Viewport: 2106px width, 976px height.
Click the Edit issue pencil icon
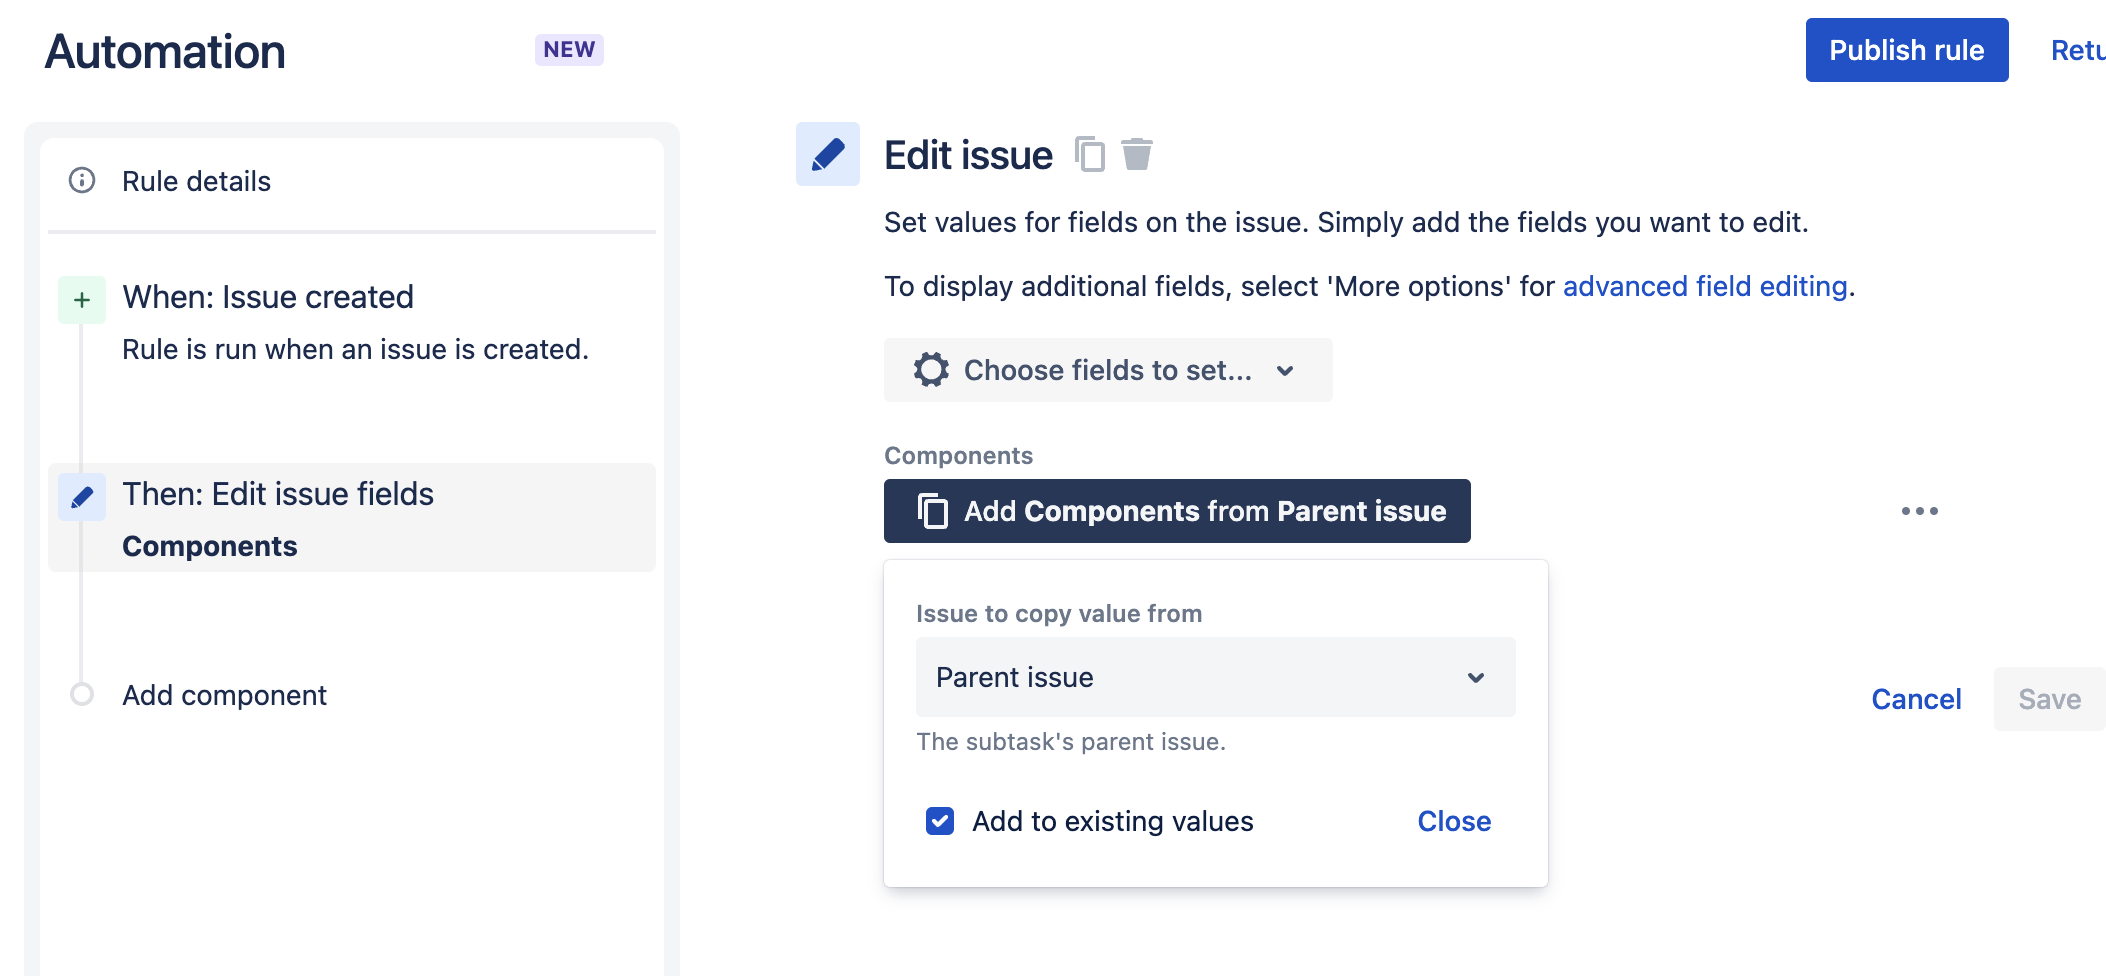(x=827, y=155)
